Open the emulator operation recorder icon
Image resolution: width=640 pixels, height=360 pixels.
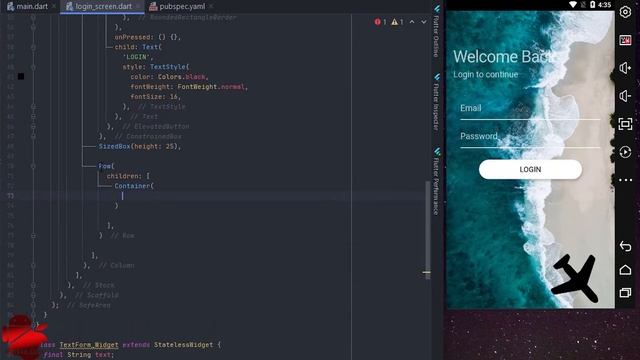pos(625,152)
